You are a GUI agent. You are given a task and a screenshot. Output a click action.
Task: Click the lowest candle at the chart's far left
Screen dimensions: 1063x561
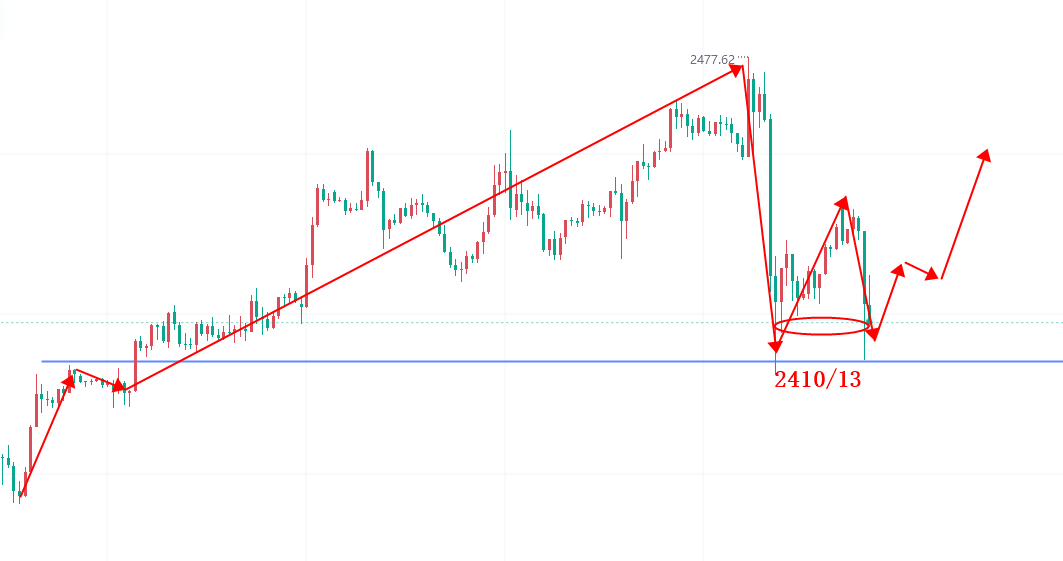[x=17, y=492]
